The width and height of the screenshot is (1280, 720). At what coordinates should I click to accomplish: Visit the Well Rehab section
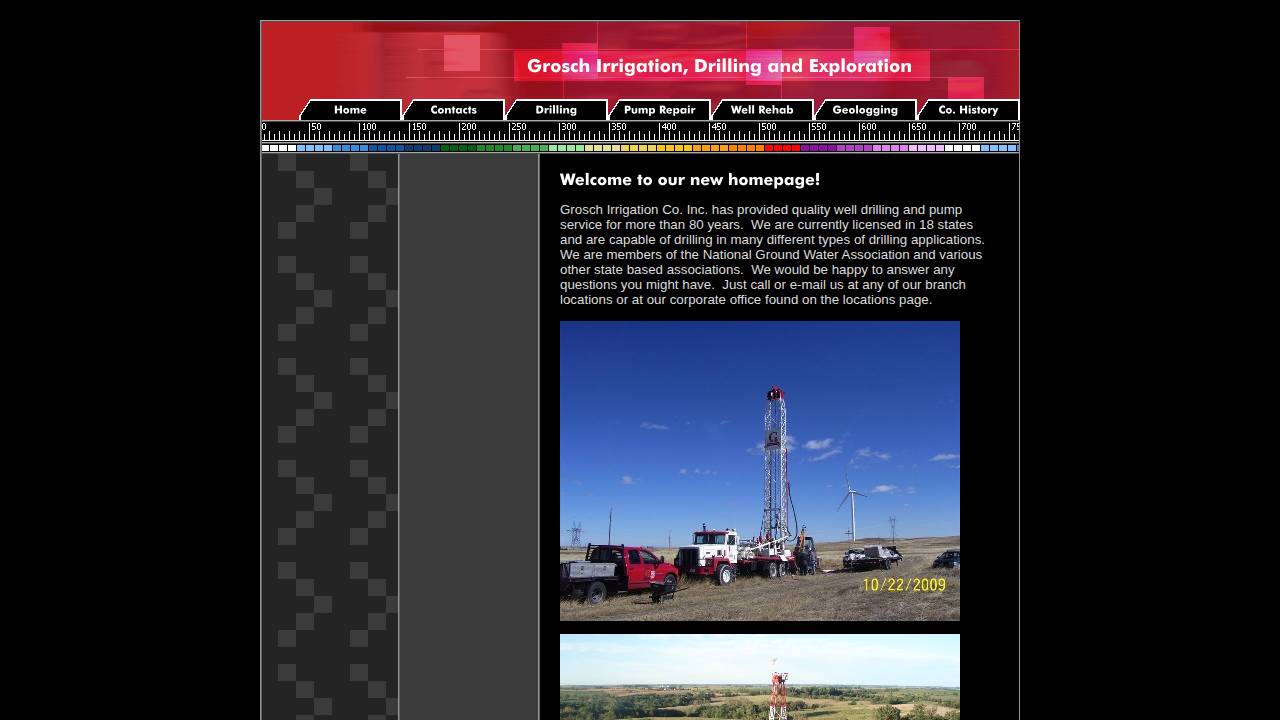[x=761, y=110]
